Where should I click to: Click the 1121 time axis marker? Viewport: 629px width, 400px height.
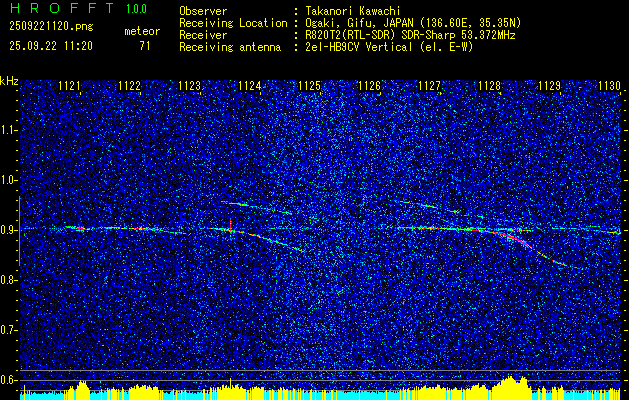pyautogui.click(x=69, y=85)
